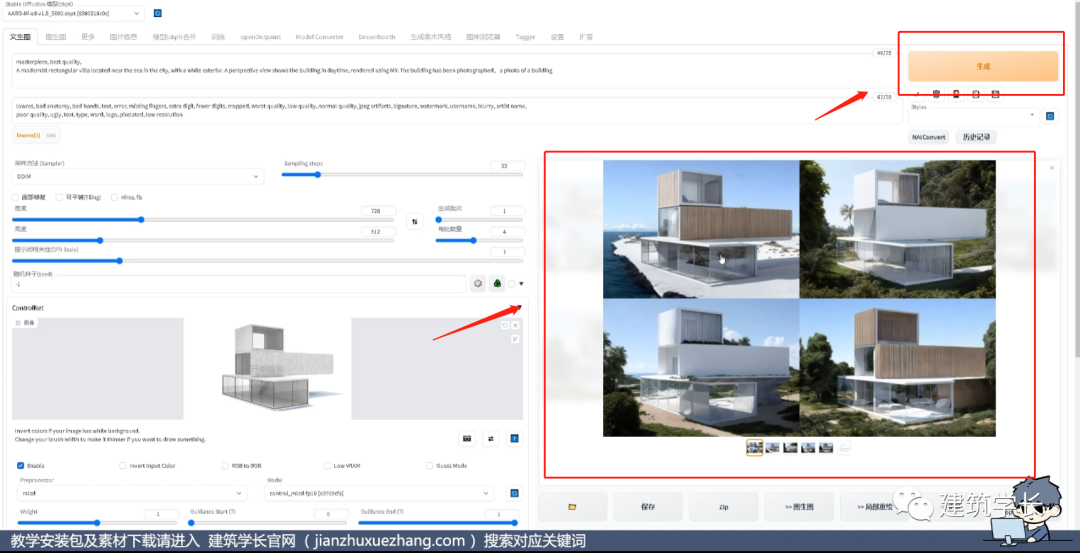Reuse last seed with the green recycle icon

[497, 283]
